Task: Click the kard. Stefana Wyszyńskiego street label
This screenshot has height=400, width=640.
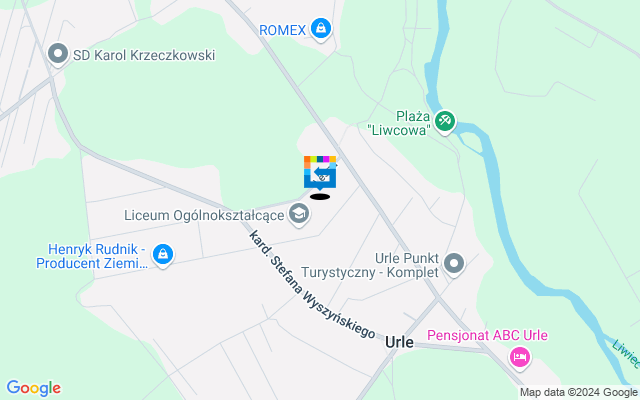Action: pyautogui.click(x=312, y=285)
